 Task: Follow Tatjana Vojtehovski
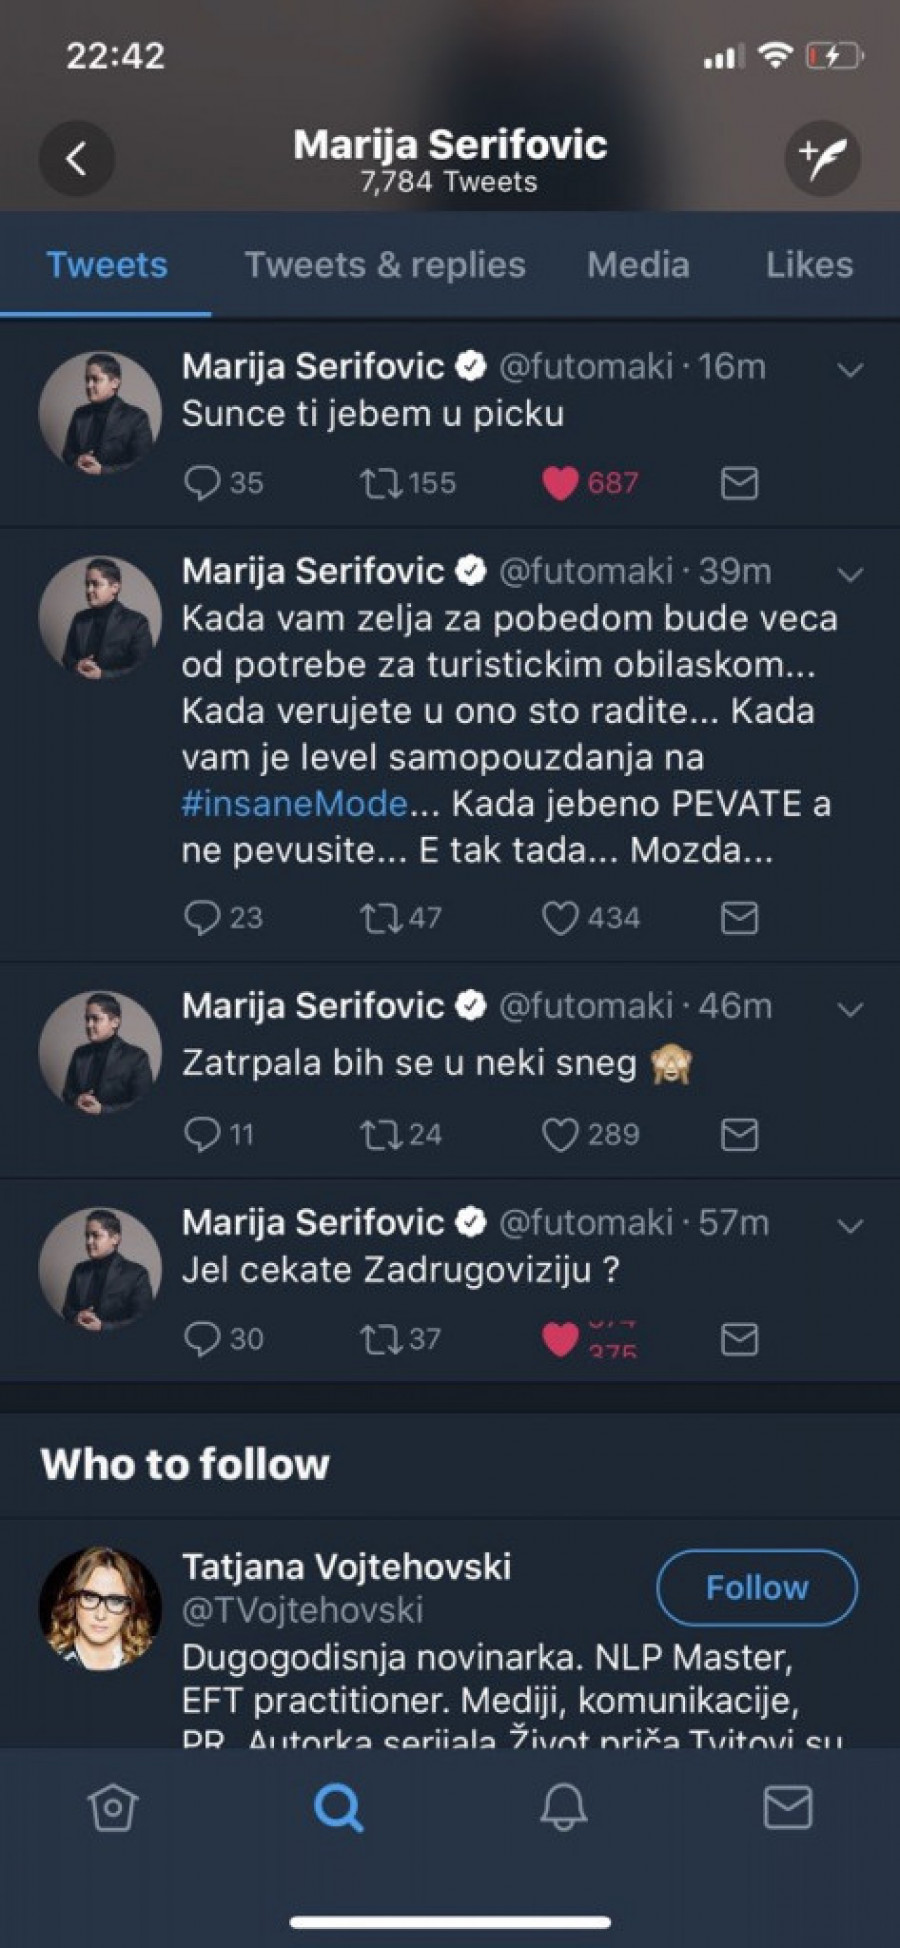pyautogui.click(x=757, y=1587)
